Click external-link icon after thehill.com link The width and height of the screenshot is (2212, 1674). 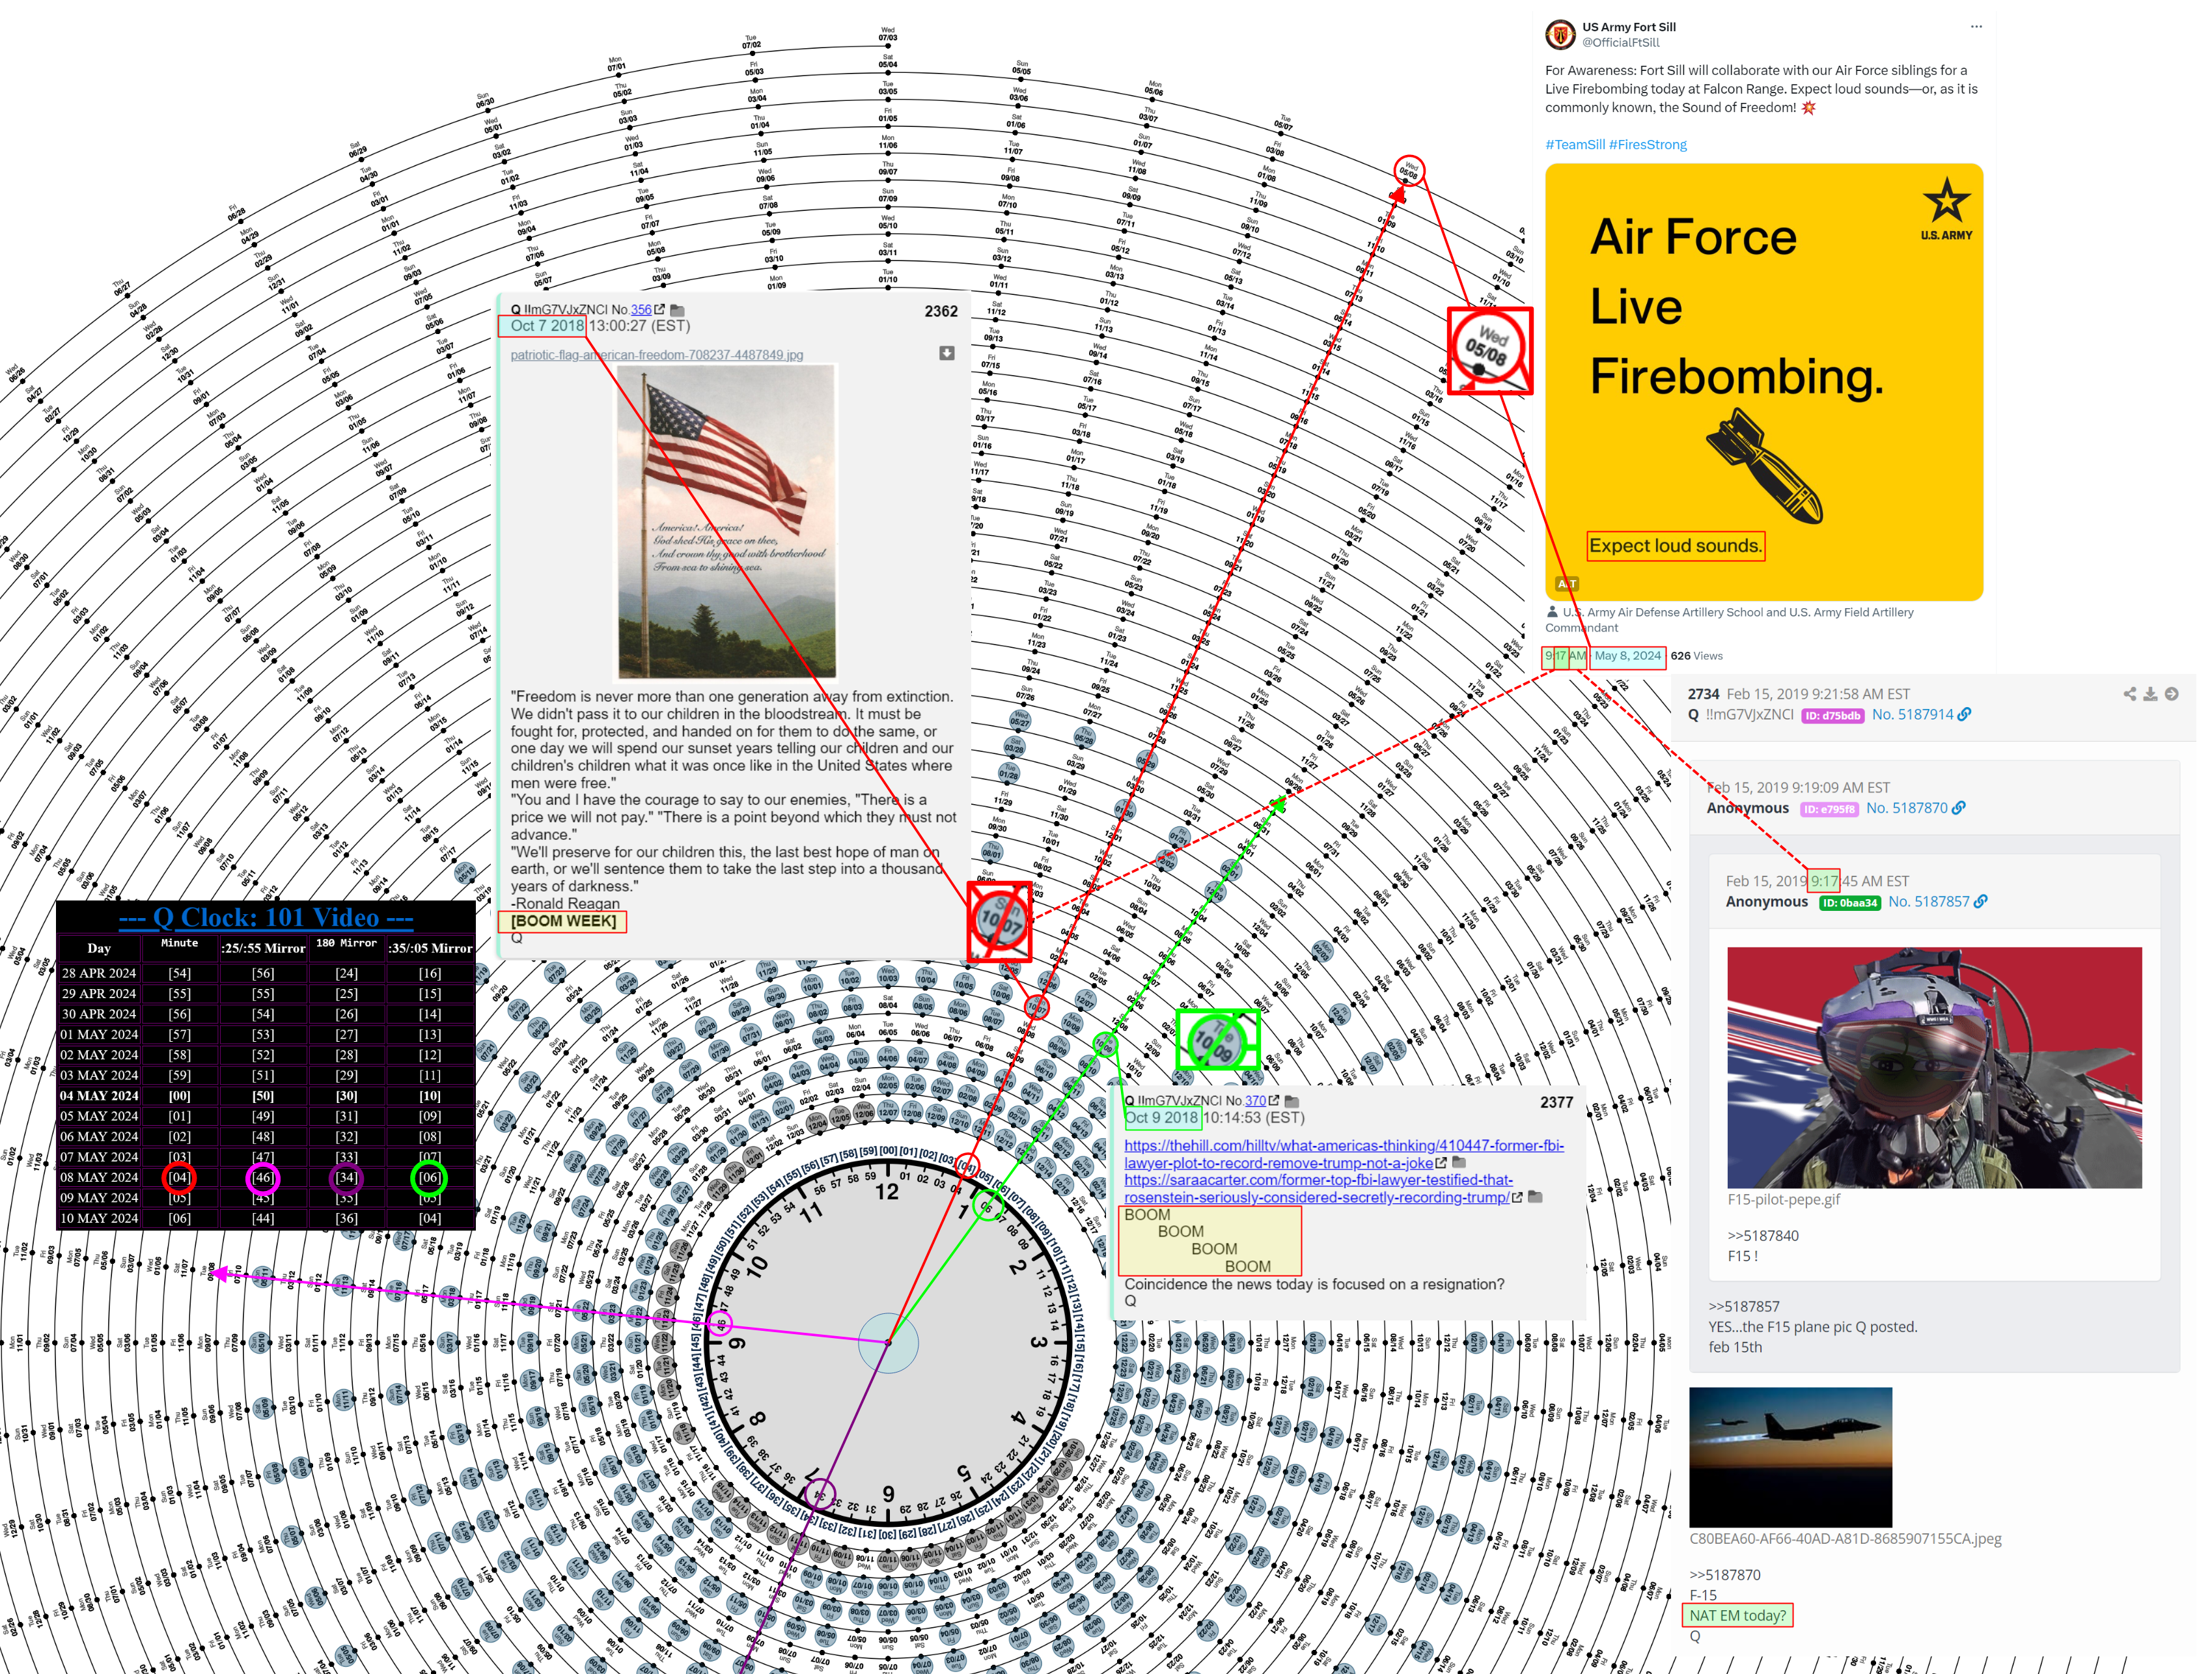1441,1163
